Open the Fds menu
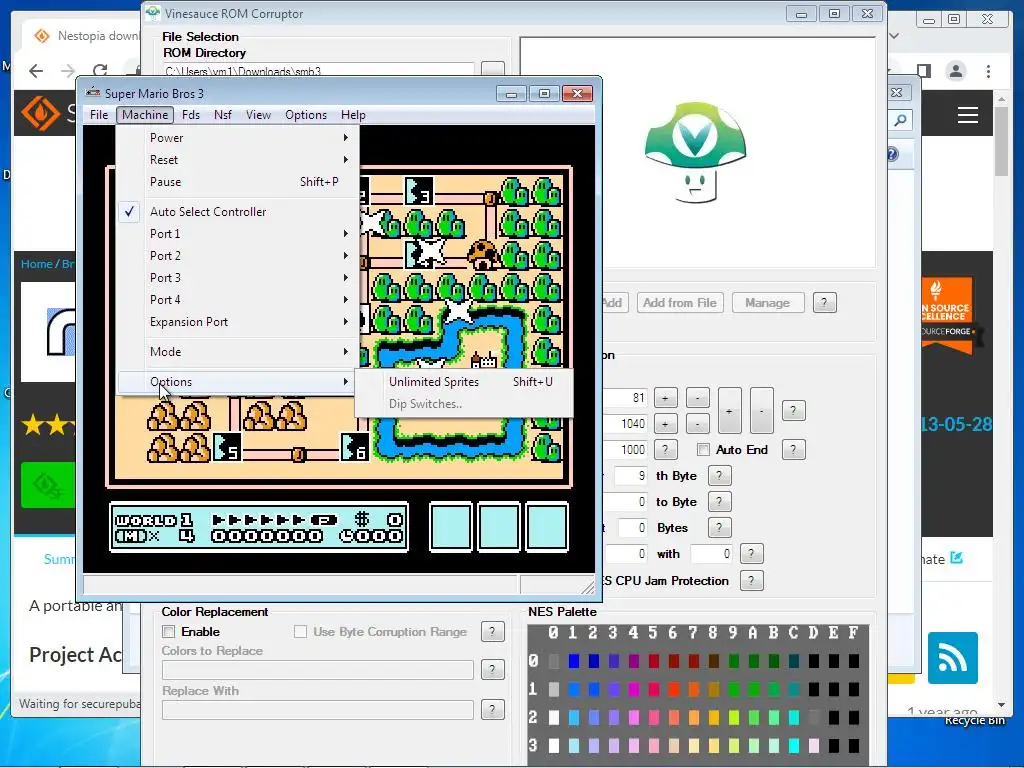The height and width of the screenshot is (768, 1024). tap(191, 115)
